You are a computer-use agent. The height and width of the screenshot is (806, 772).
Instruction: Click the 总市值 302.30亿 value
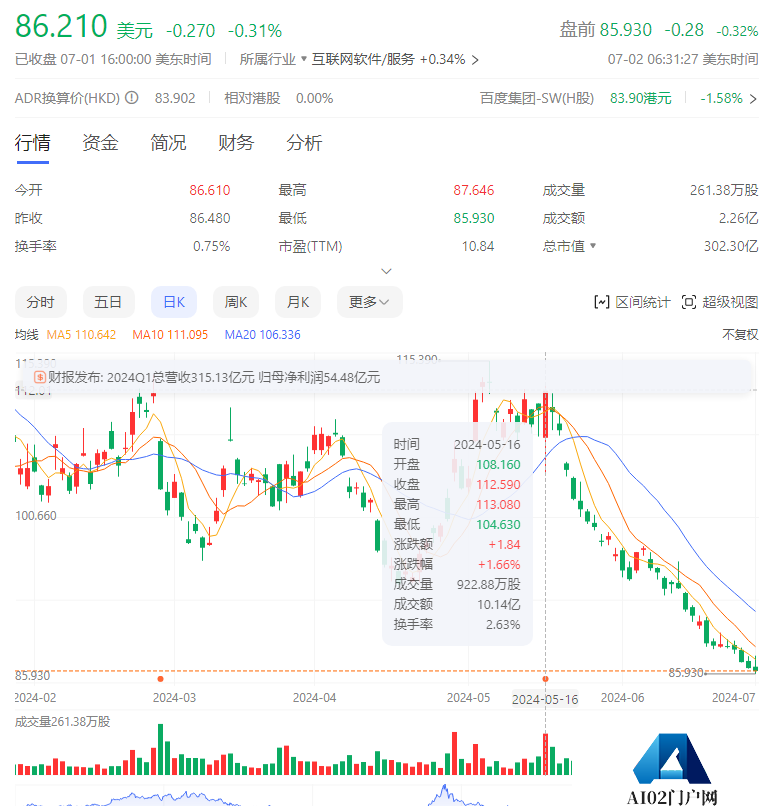coord(731,246)
